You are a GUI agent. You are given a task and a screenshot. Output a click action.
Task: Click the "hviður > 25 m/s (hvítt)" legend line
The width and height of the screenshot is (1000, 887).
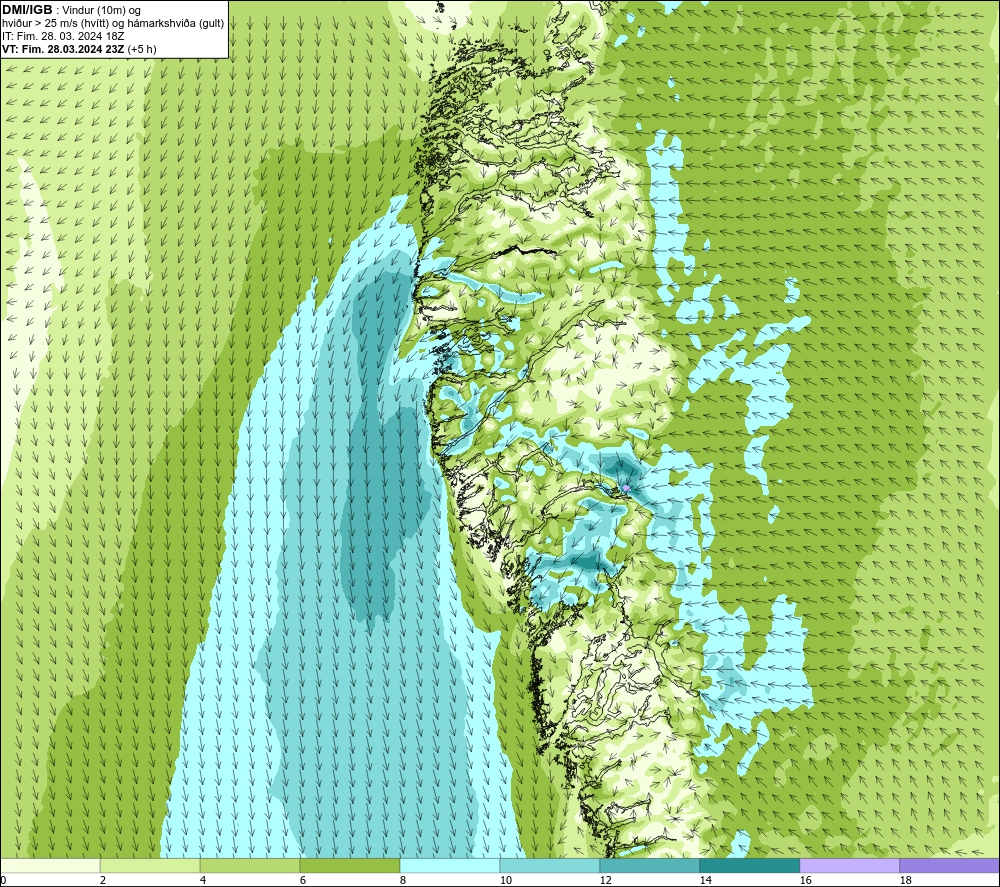pyautogui.click(x=113, y=23)
